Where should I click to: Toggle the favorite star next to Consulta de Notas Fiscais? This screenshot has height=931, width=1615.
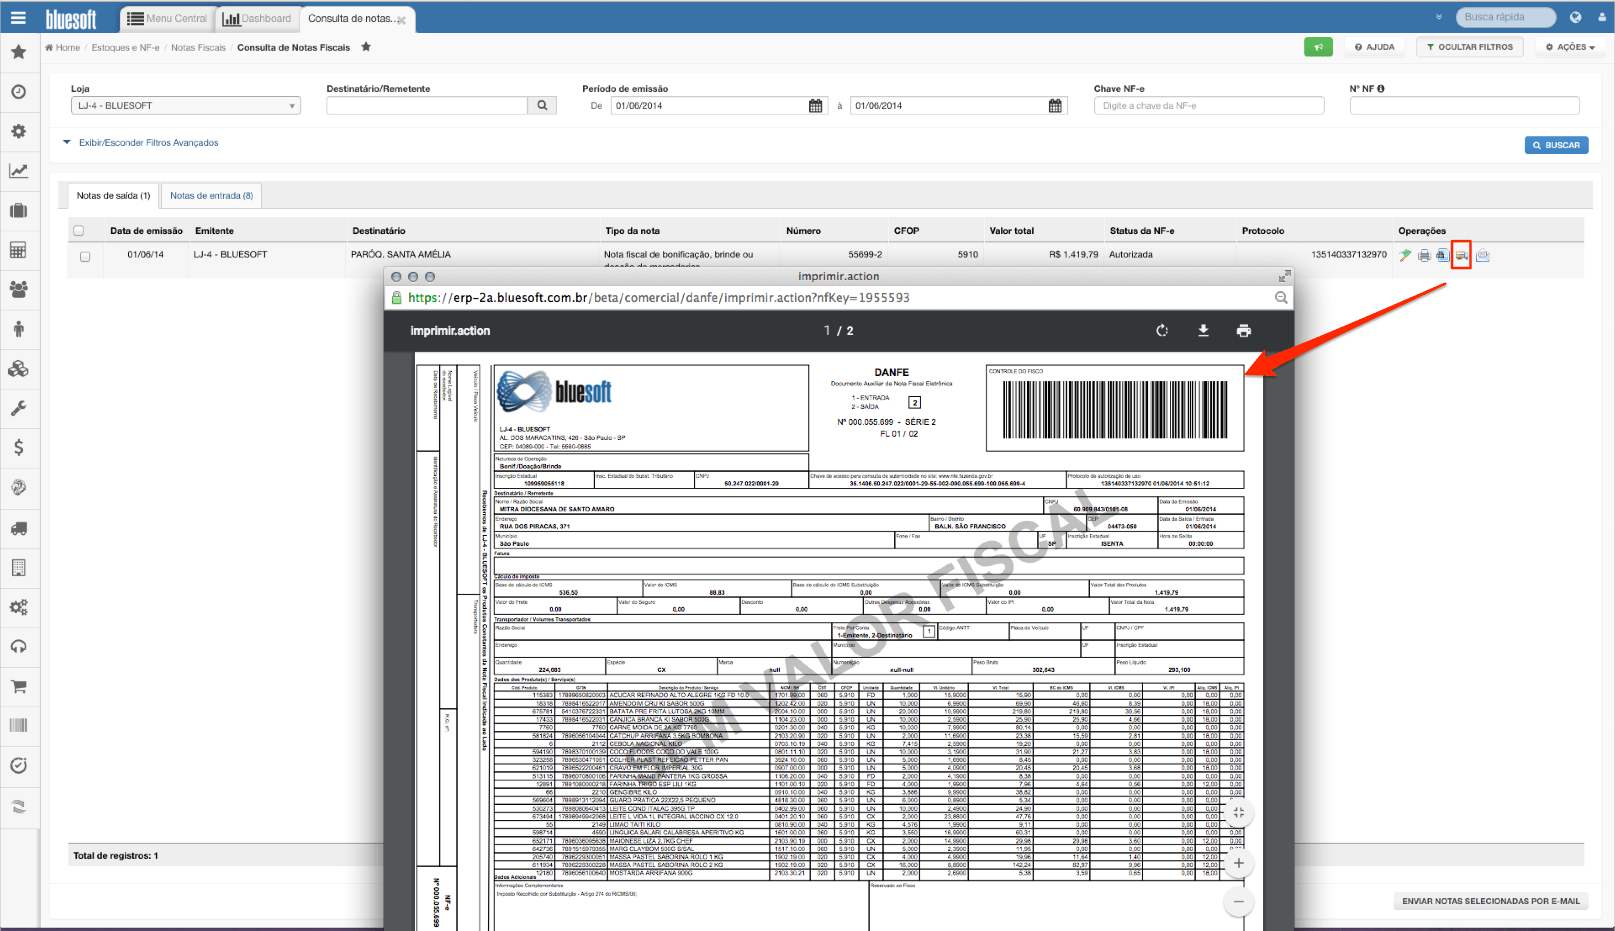coord(365,47)
